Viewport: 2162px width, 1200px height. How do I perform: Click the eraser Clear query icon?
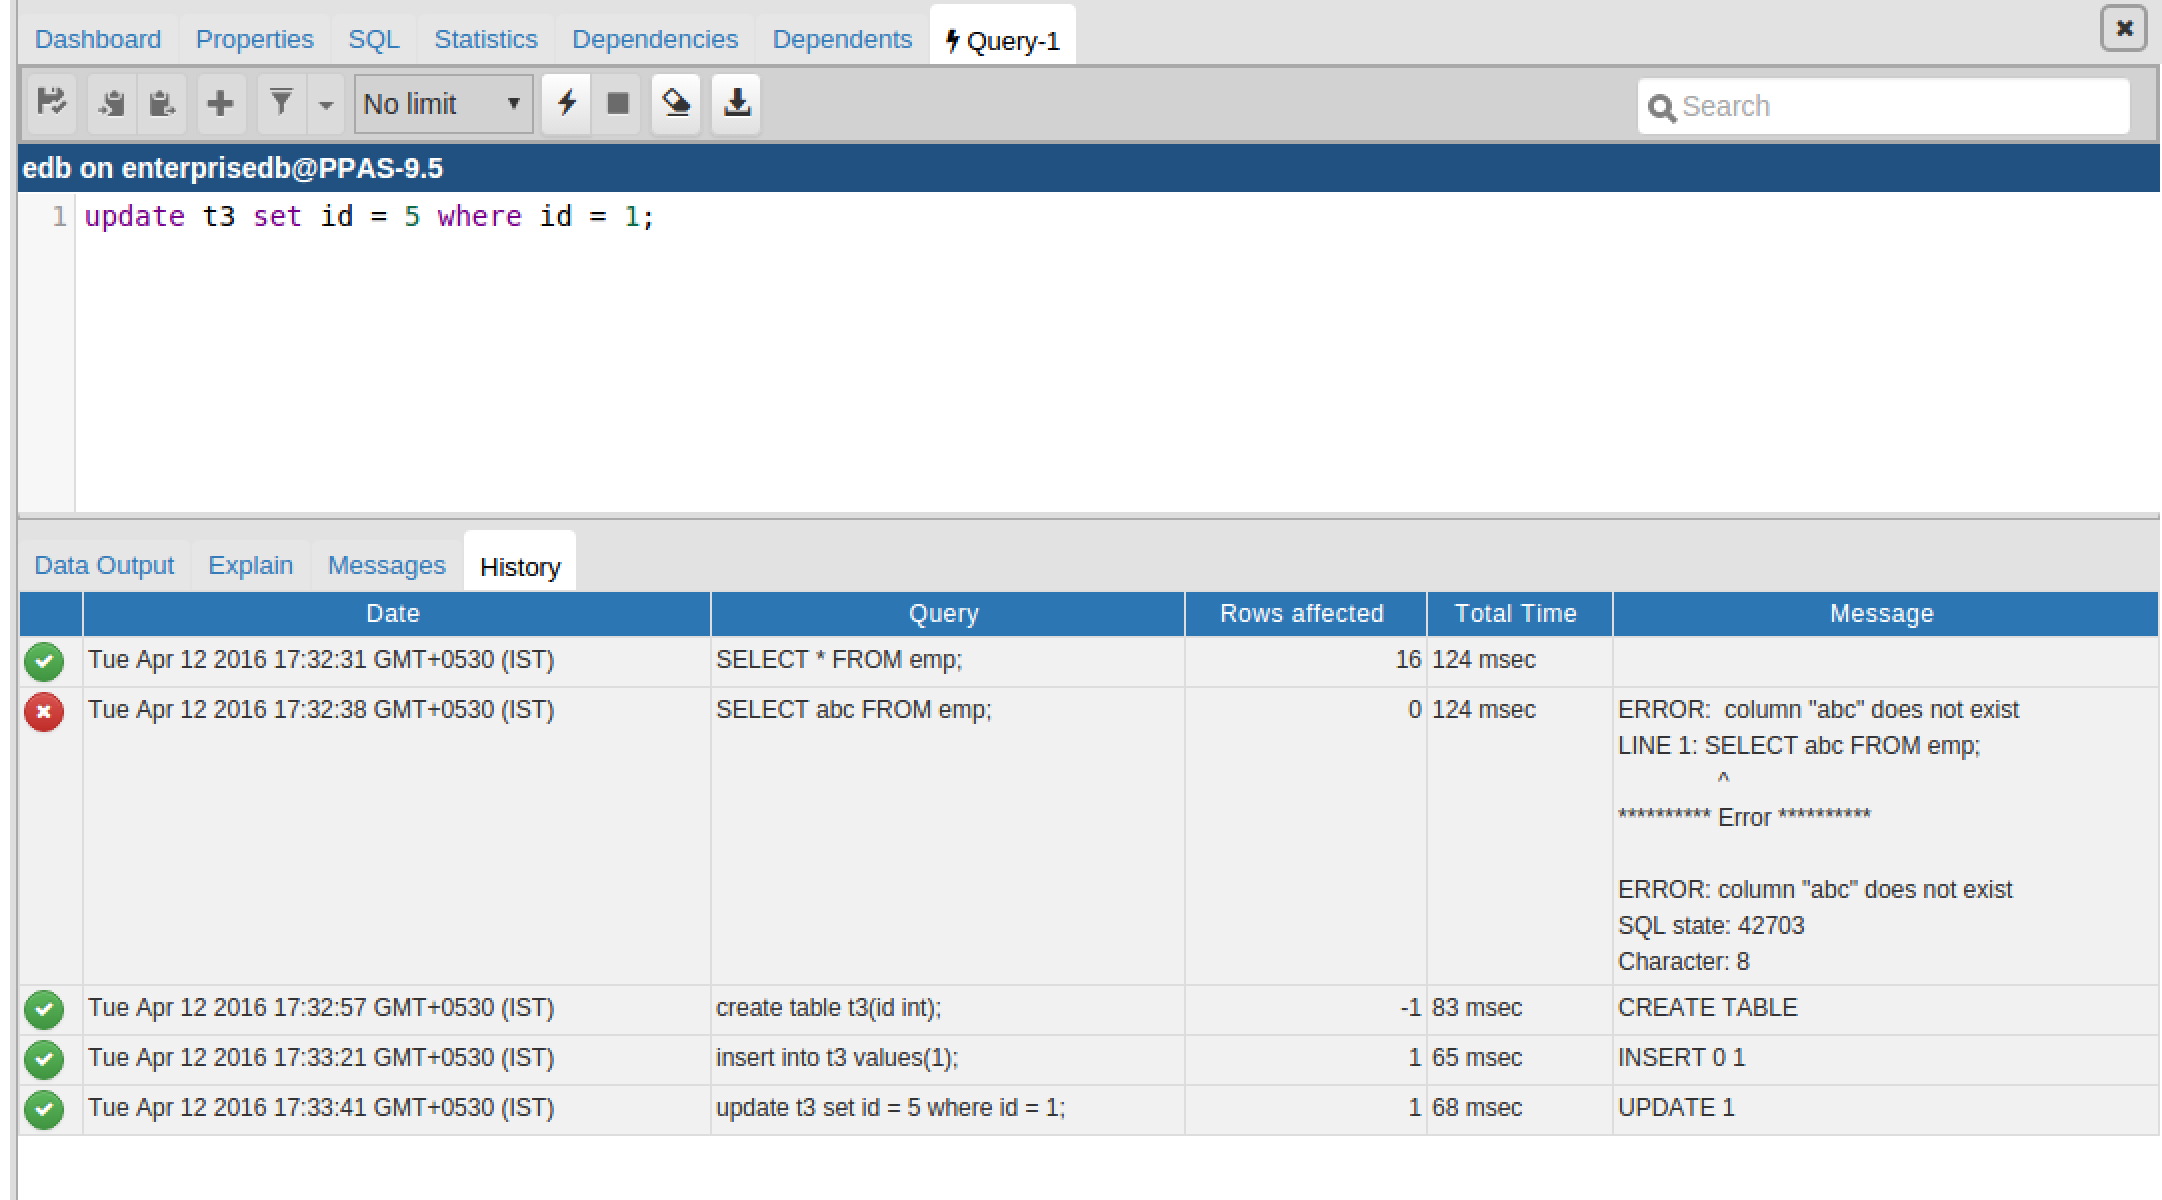(x=676, y=103)
